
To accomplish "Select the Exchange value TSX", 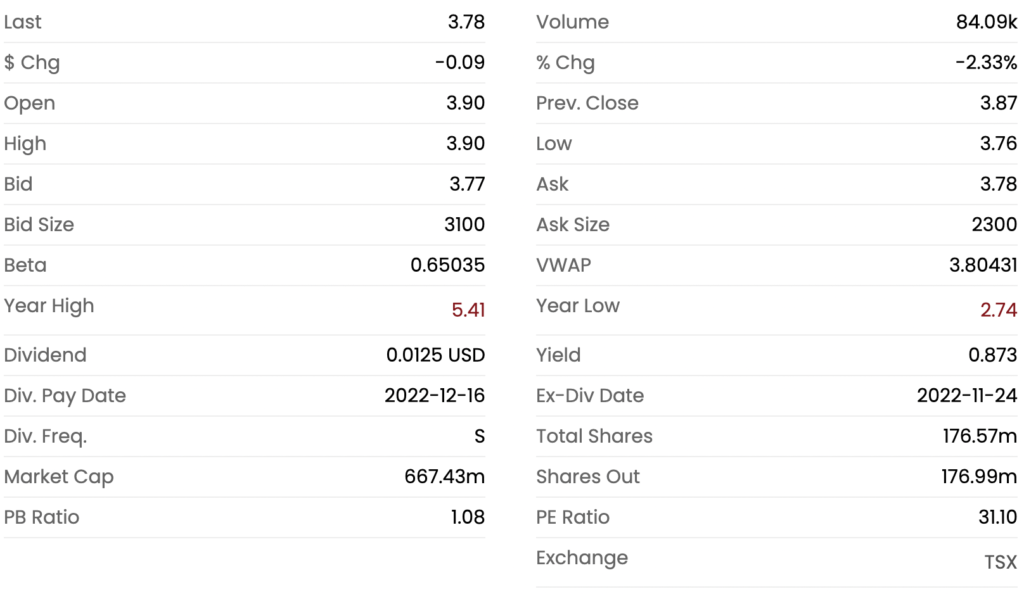I will (x=1000, y=563).
